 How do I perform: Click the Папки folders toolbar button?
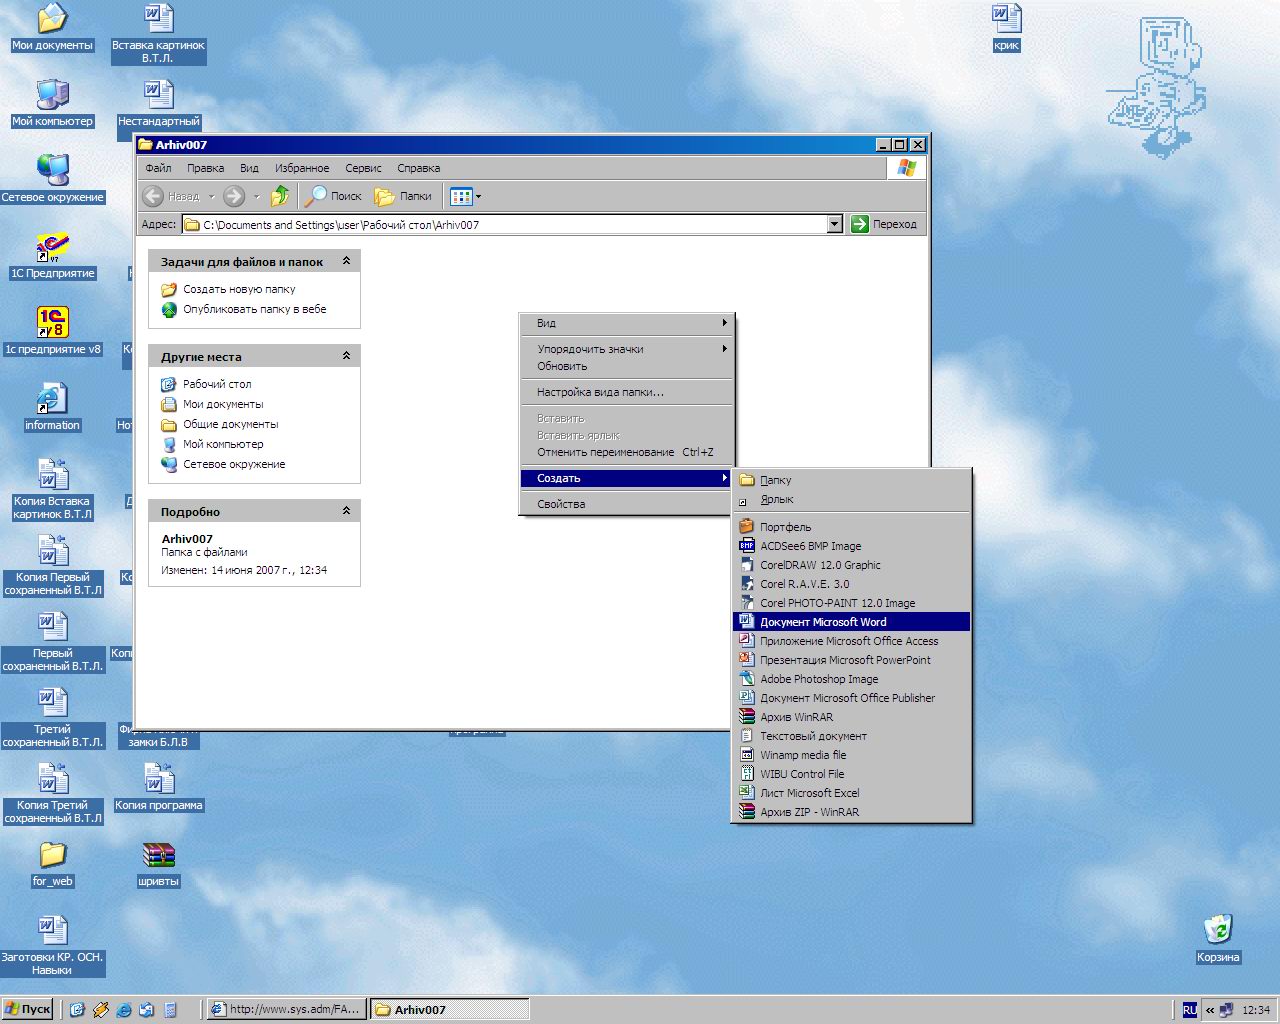(403, 196)
